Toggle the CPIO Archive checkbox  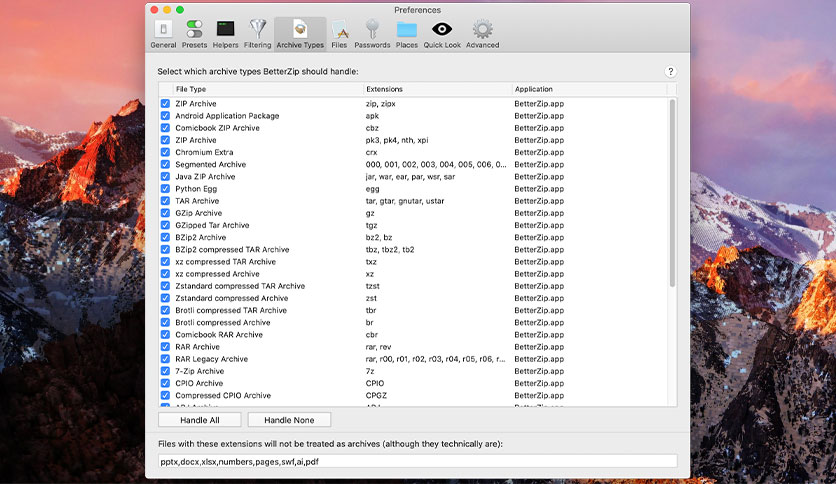coord(165,383)
